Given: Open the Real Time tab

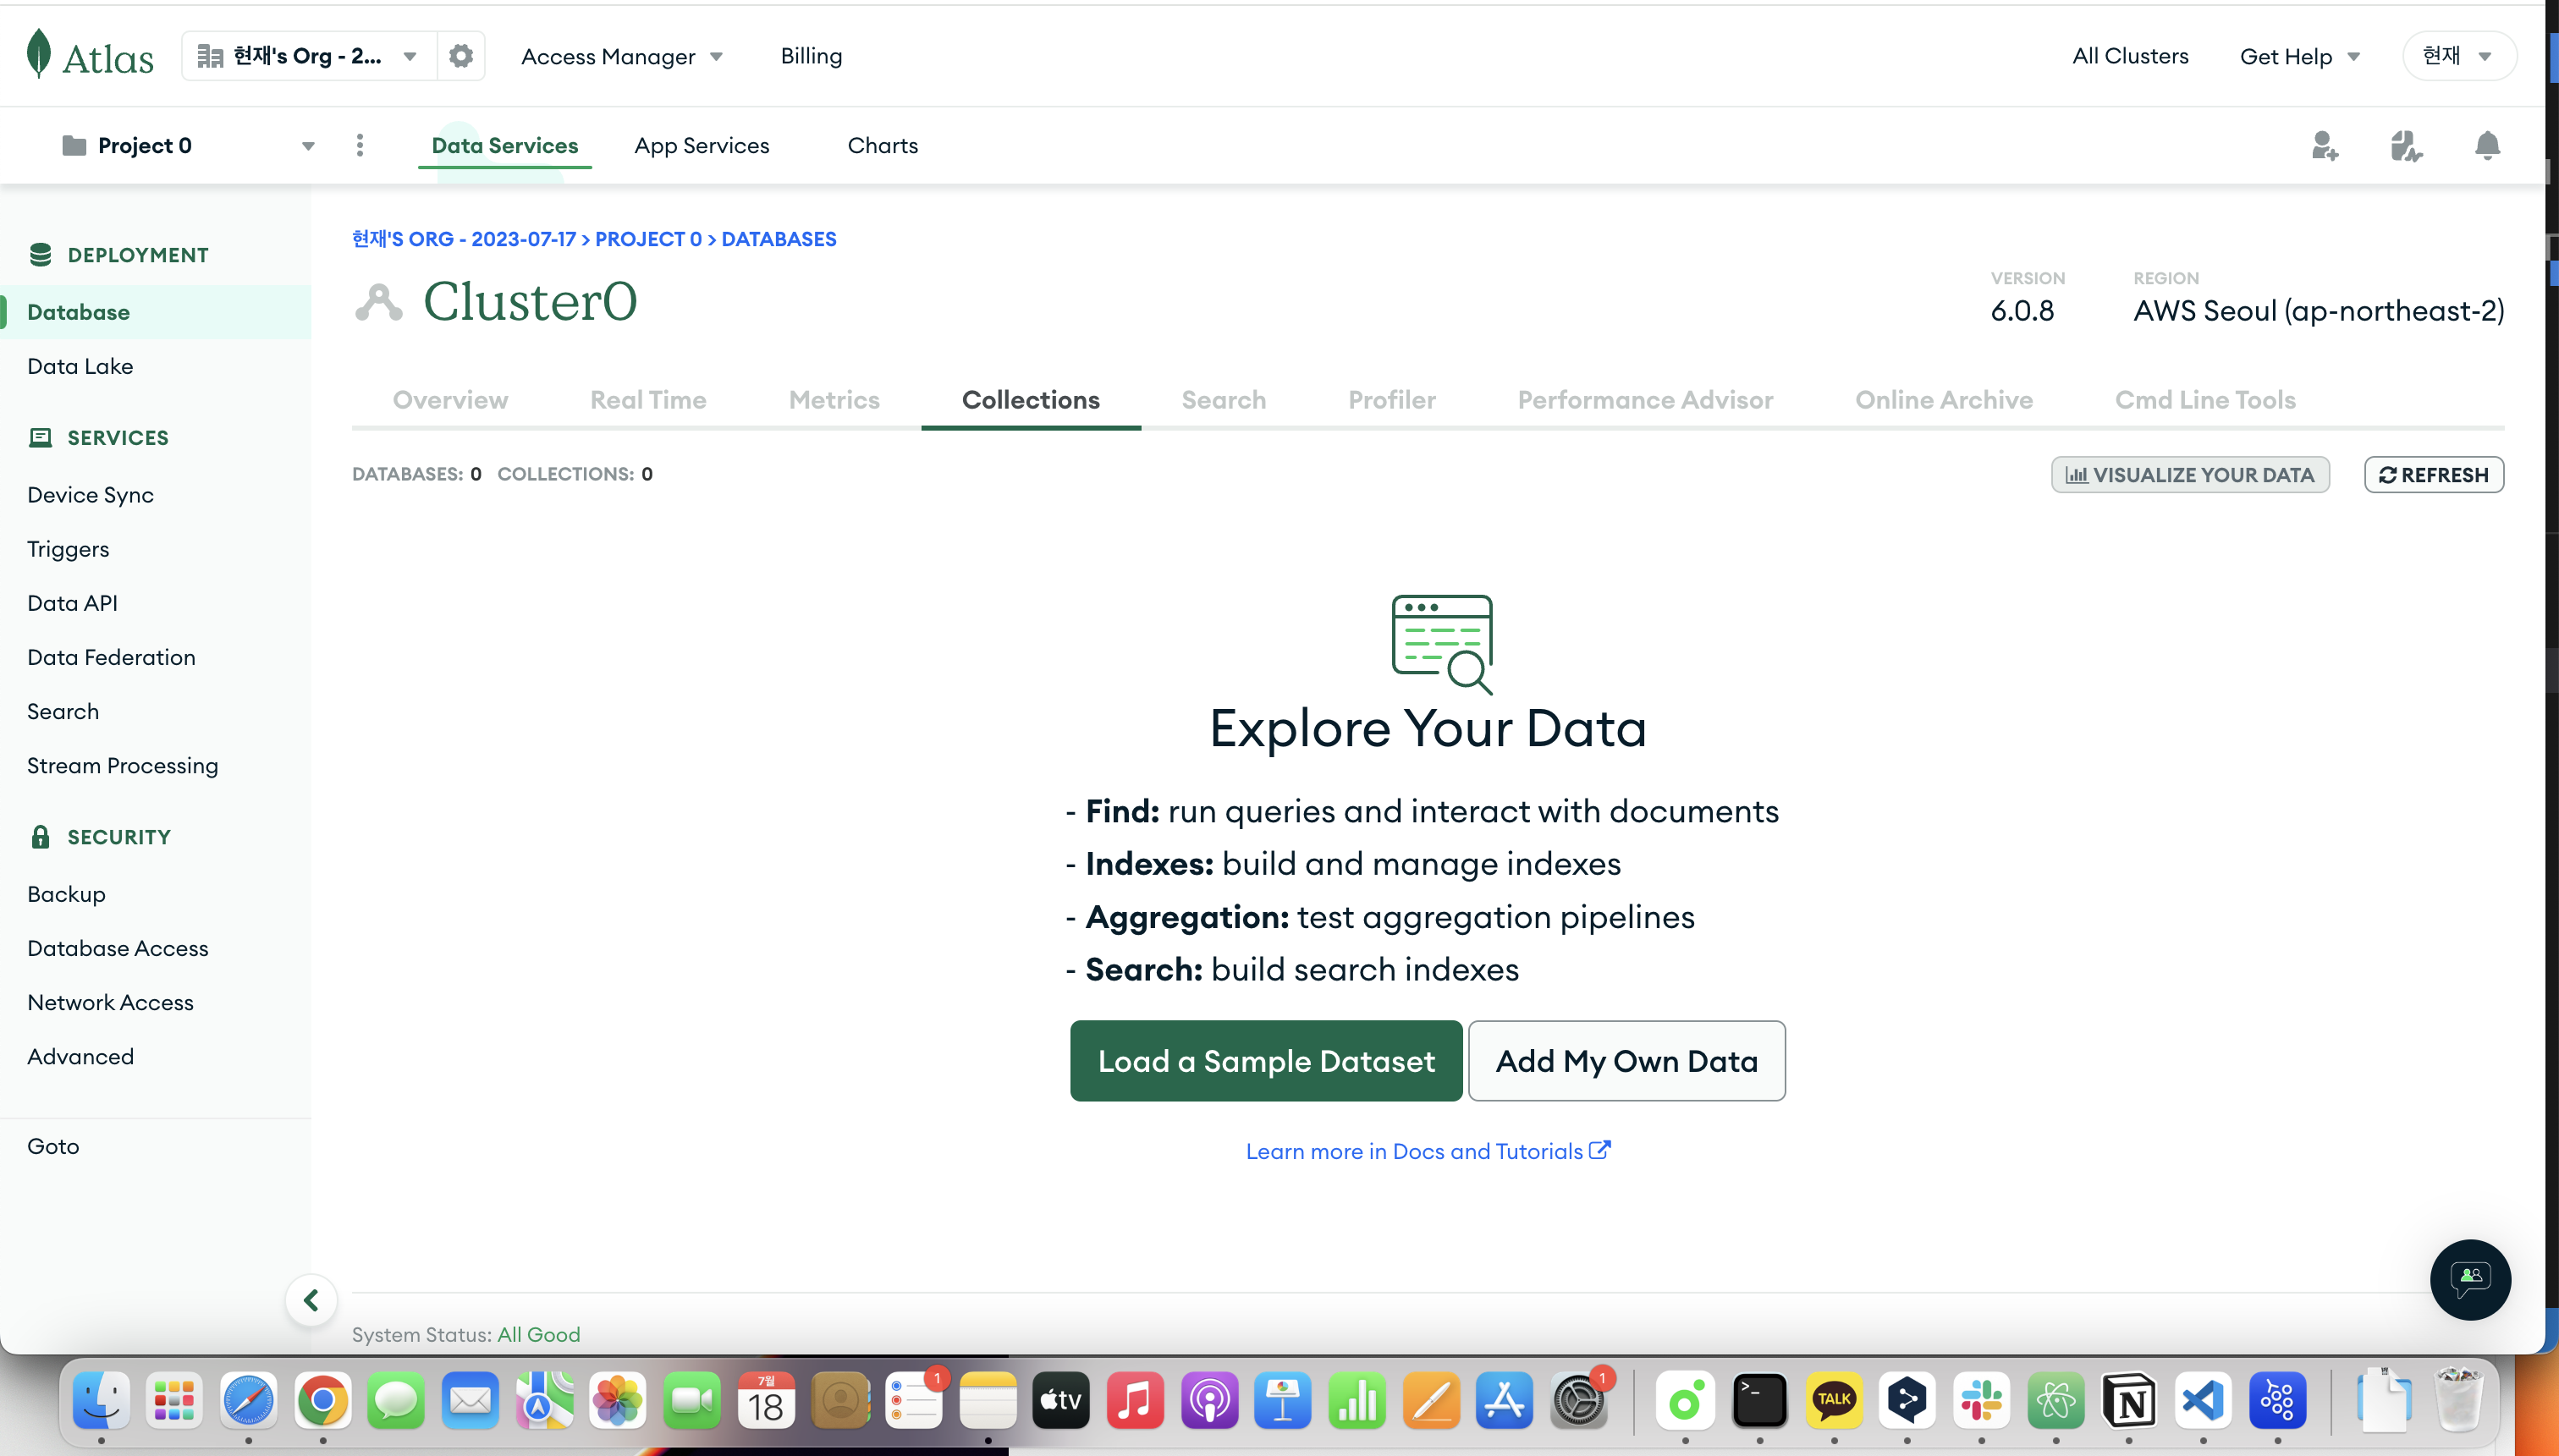Looking at the screenshot, I should click(648, 400).
